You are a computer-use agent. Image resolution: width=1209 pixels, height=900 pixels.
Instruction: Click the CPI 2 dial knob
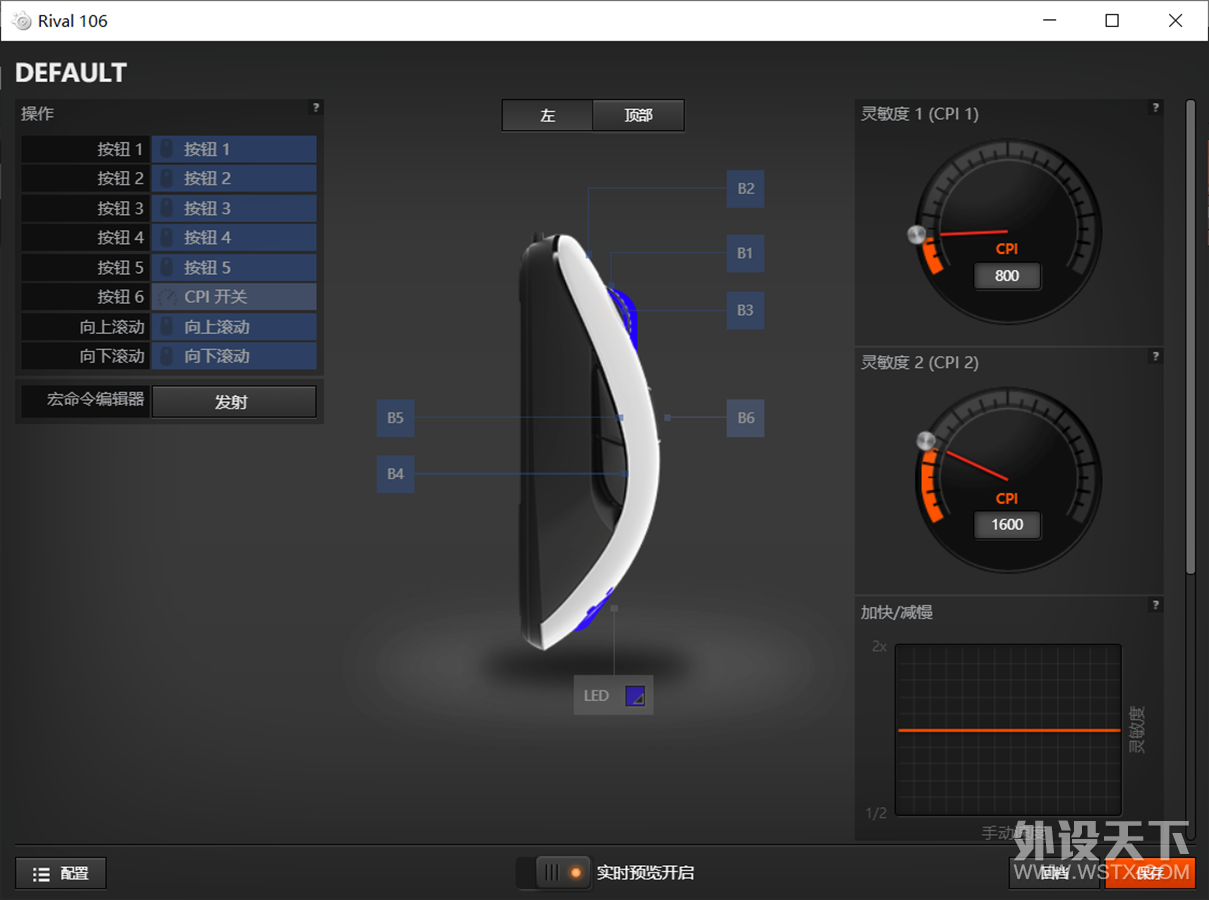click(926, 441)
